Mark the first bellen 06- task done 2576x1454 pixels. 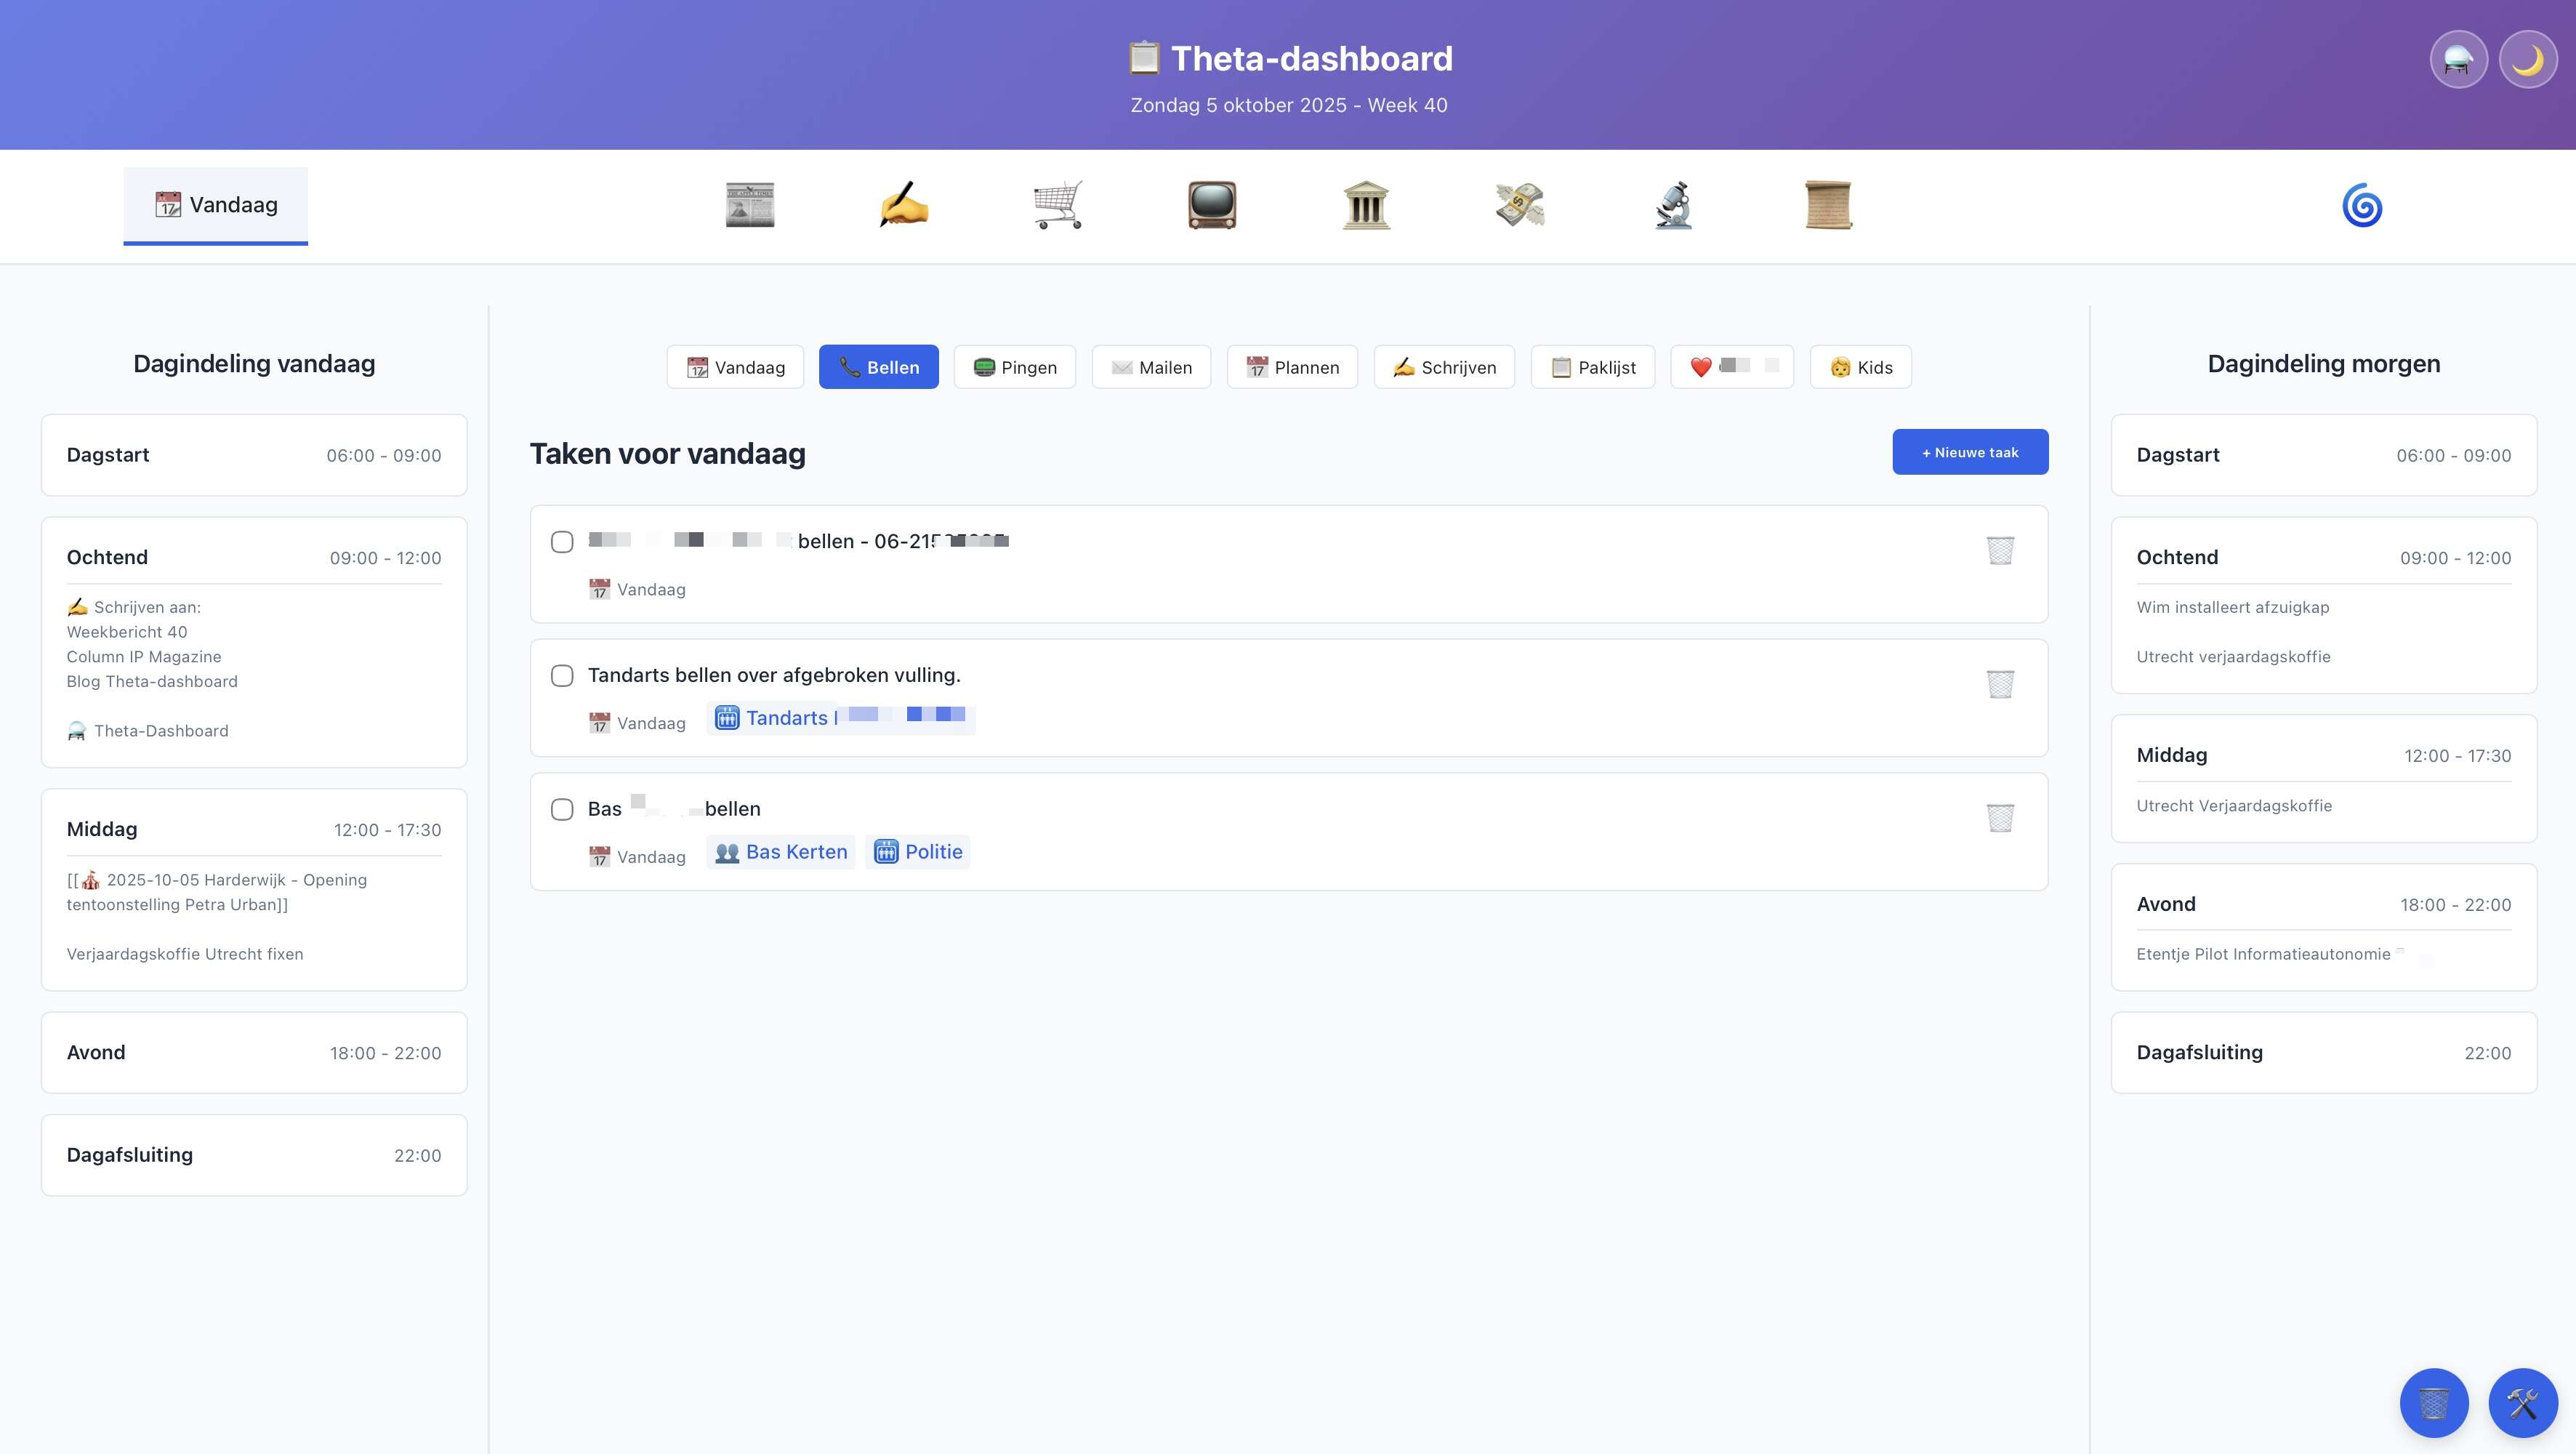point(562,542)
